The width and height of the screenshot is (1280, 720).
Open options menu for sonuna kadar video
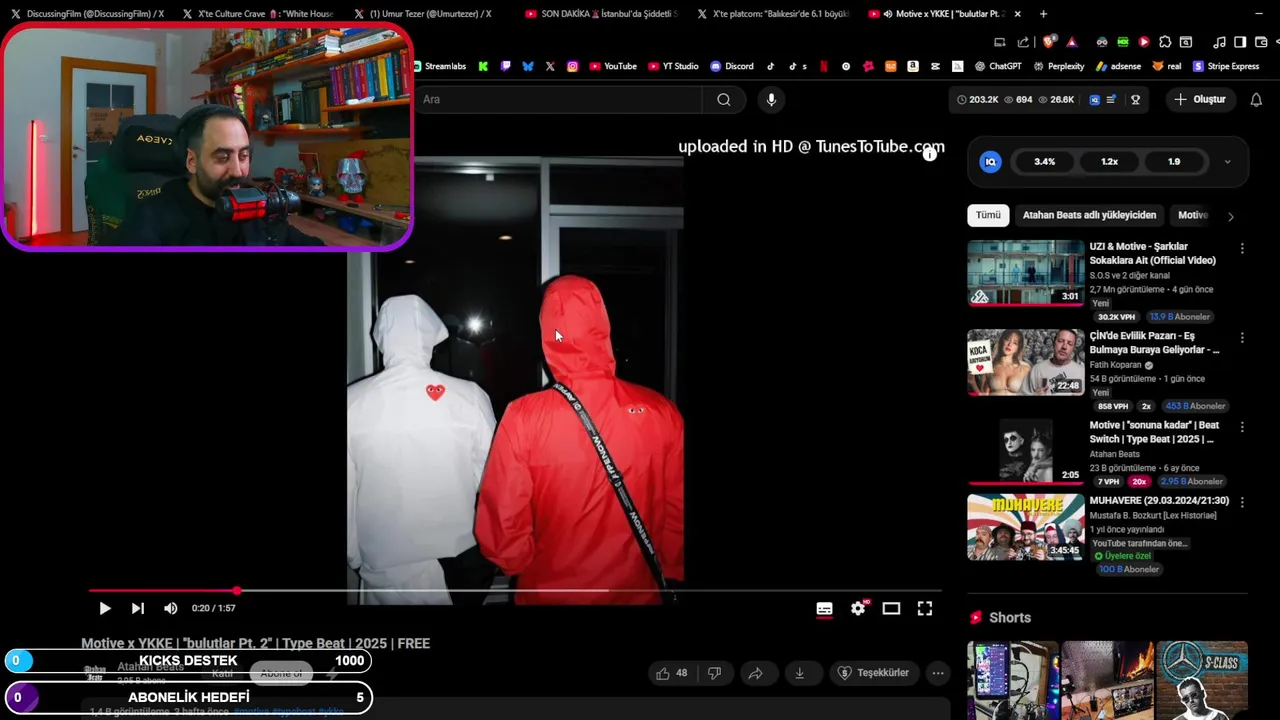(x=1242, y=427)
